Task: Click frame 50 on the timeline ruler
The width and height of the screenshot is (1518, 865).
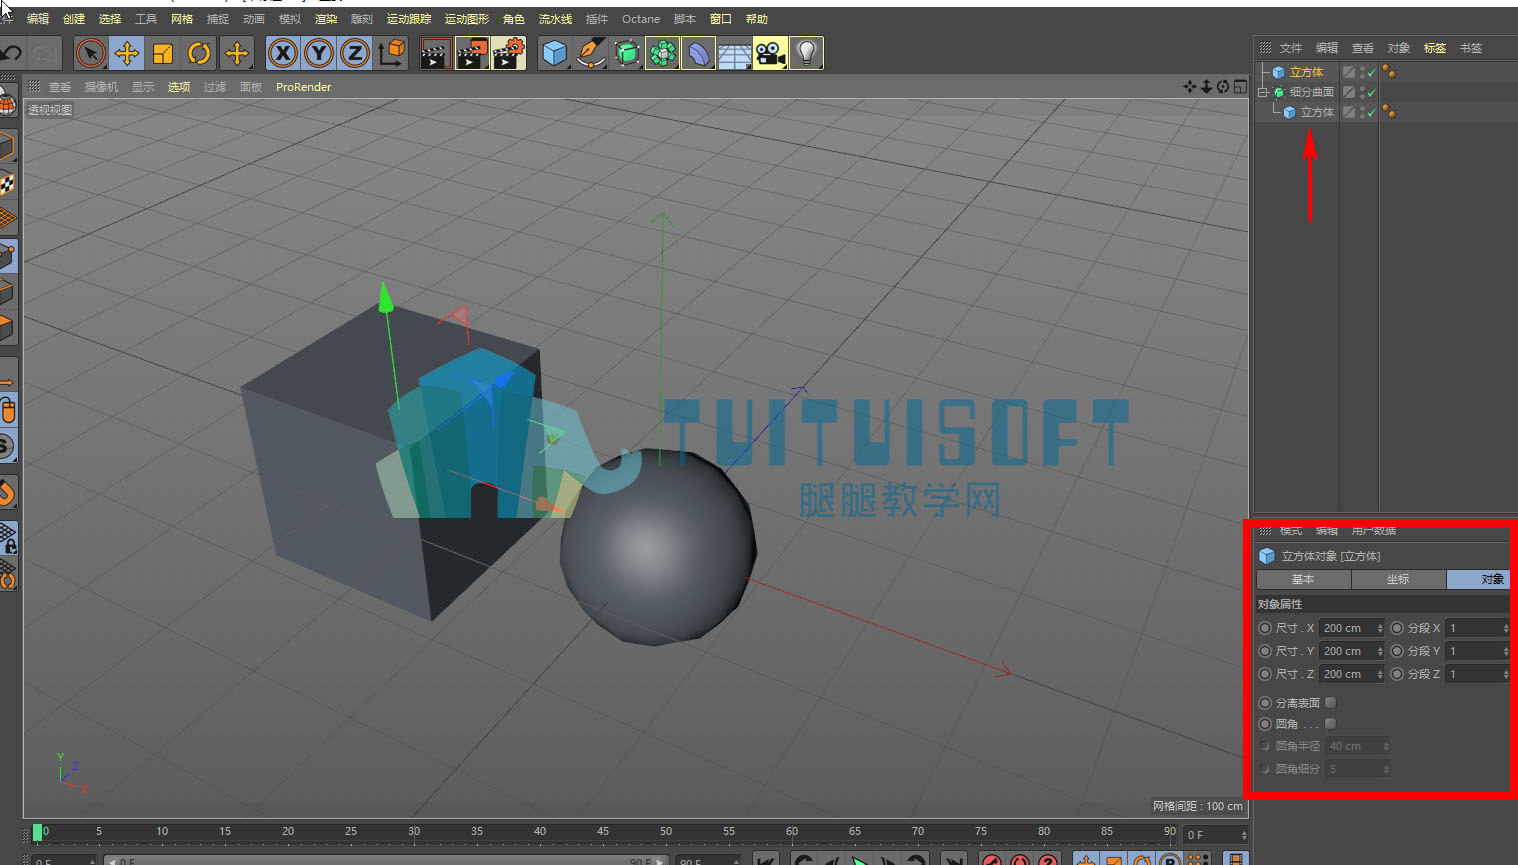Action: coord(666,832)
